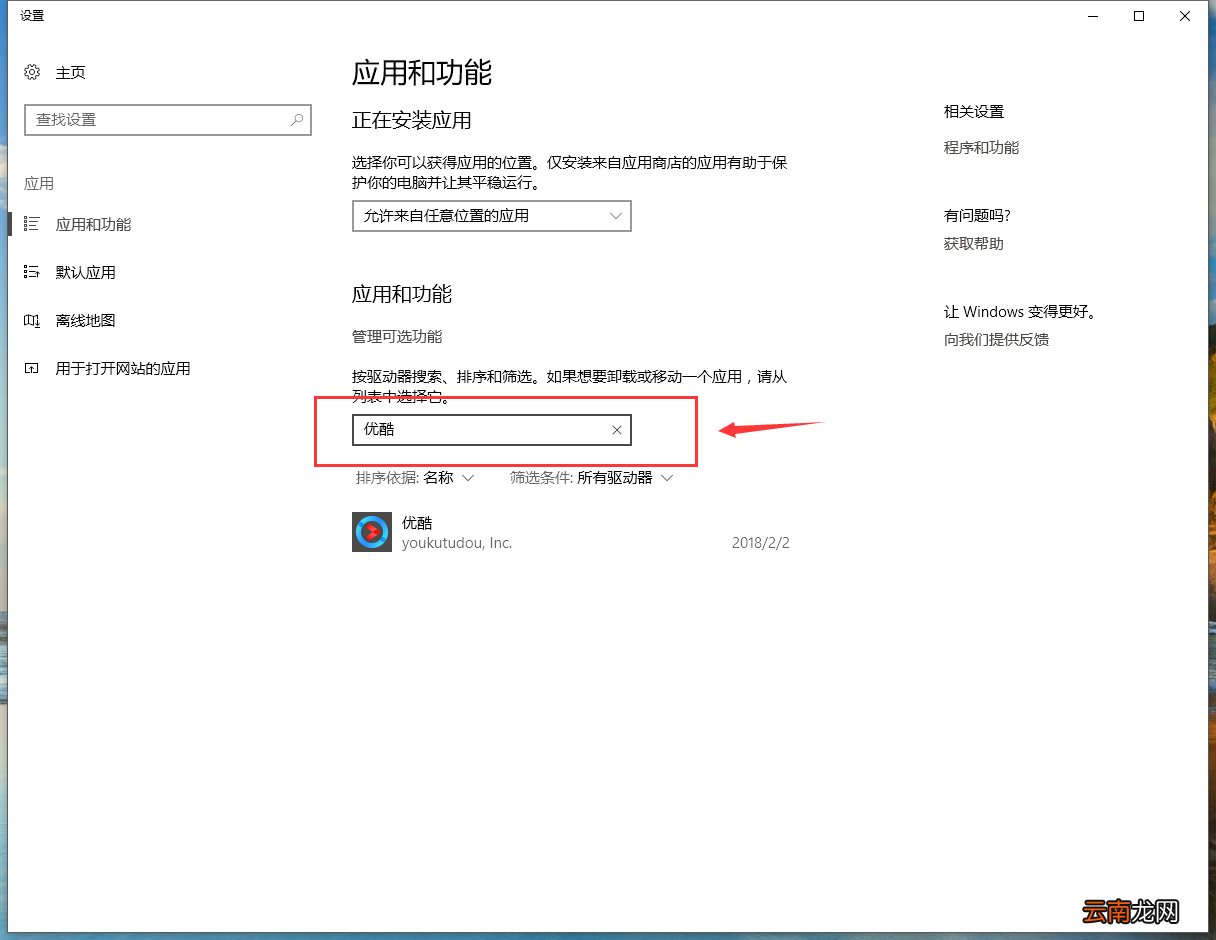
Task: Go to 主页 in sidebar
Action: click(x=71, y=72)
